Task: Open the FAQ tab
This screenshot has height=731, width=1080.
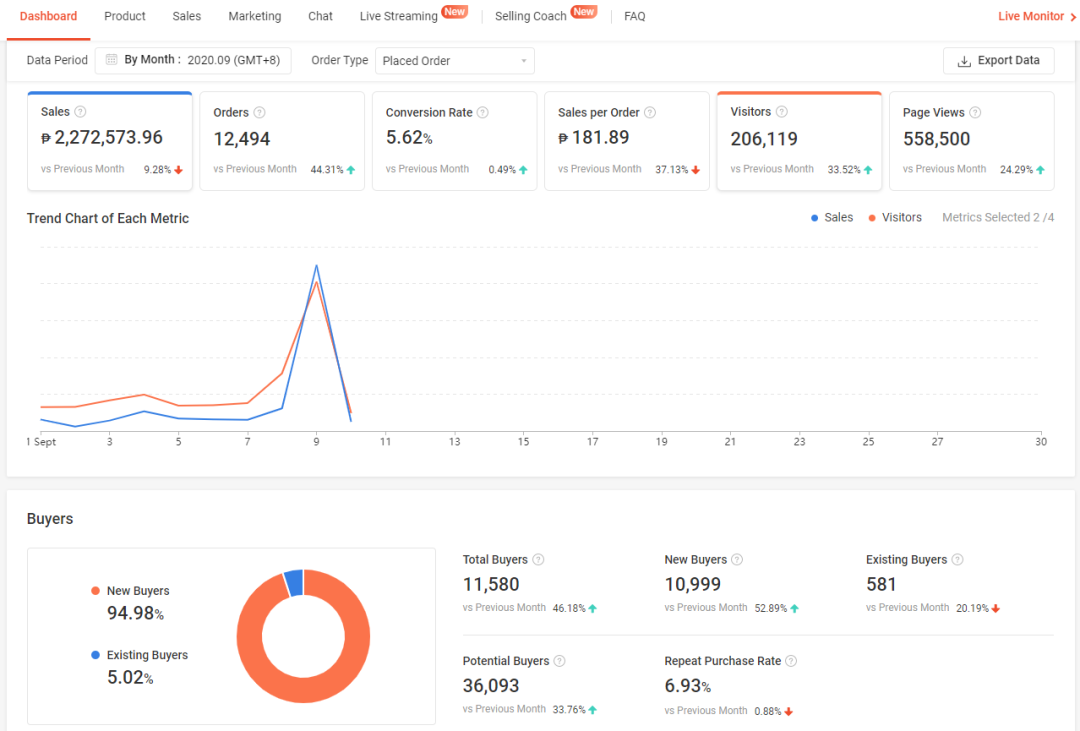Action: [635, 16]
